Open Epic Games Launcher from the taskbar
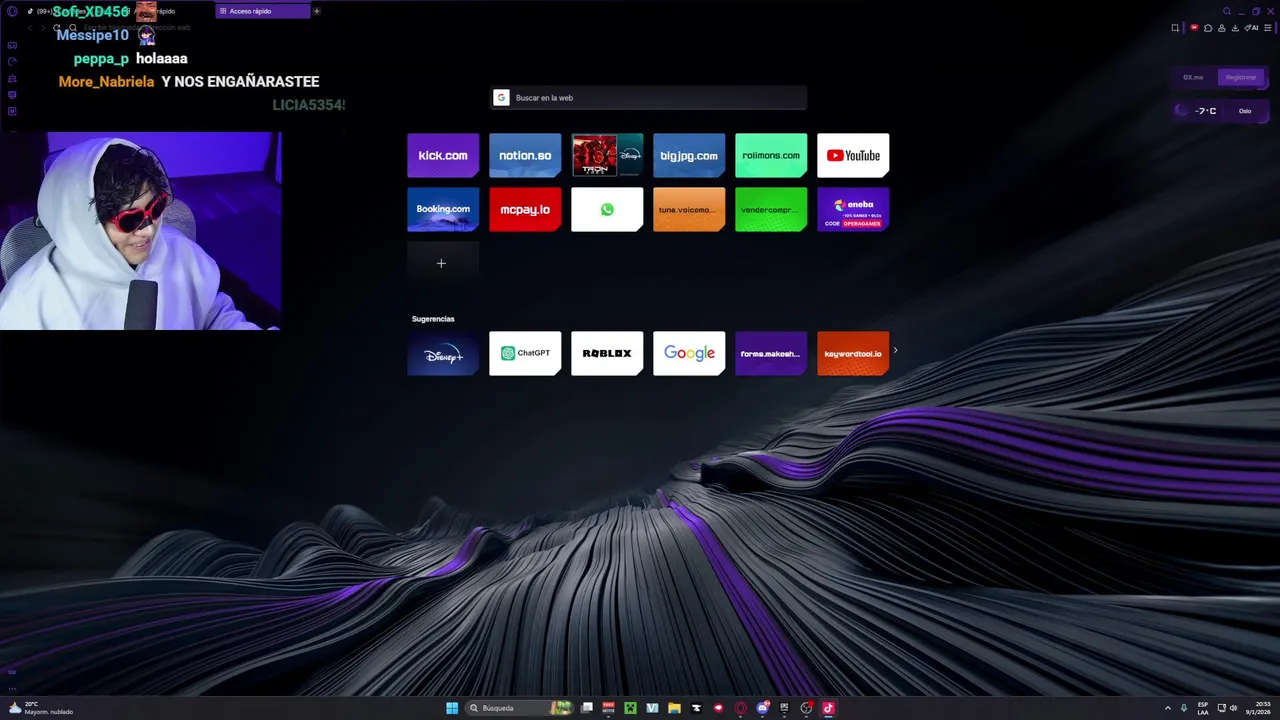 784,708
